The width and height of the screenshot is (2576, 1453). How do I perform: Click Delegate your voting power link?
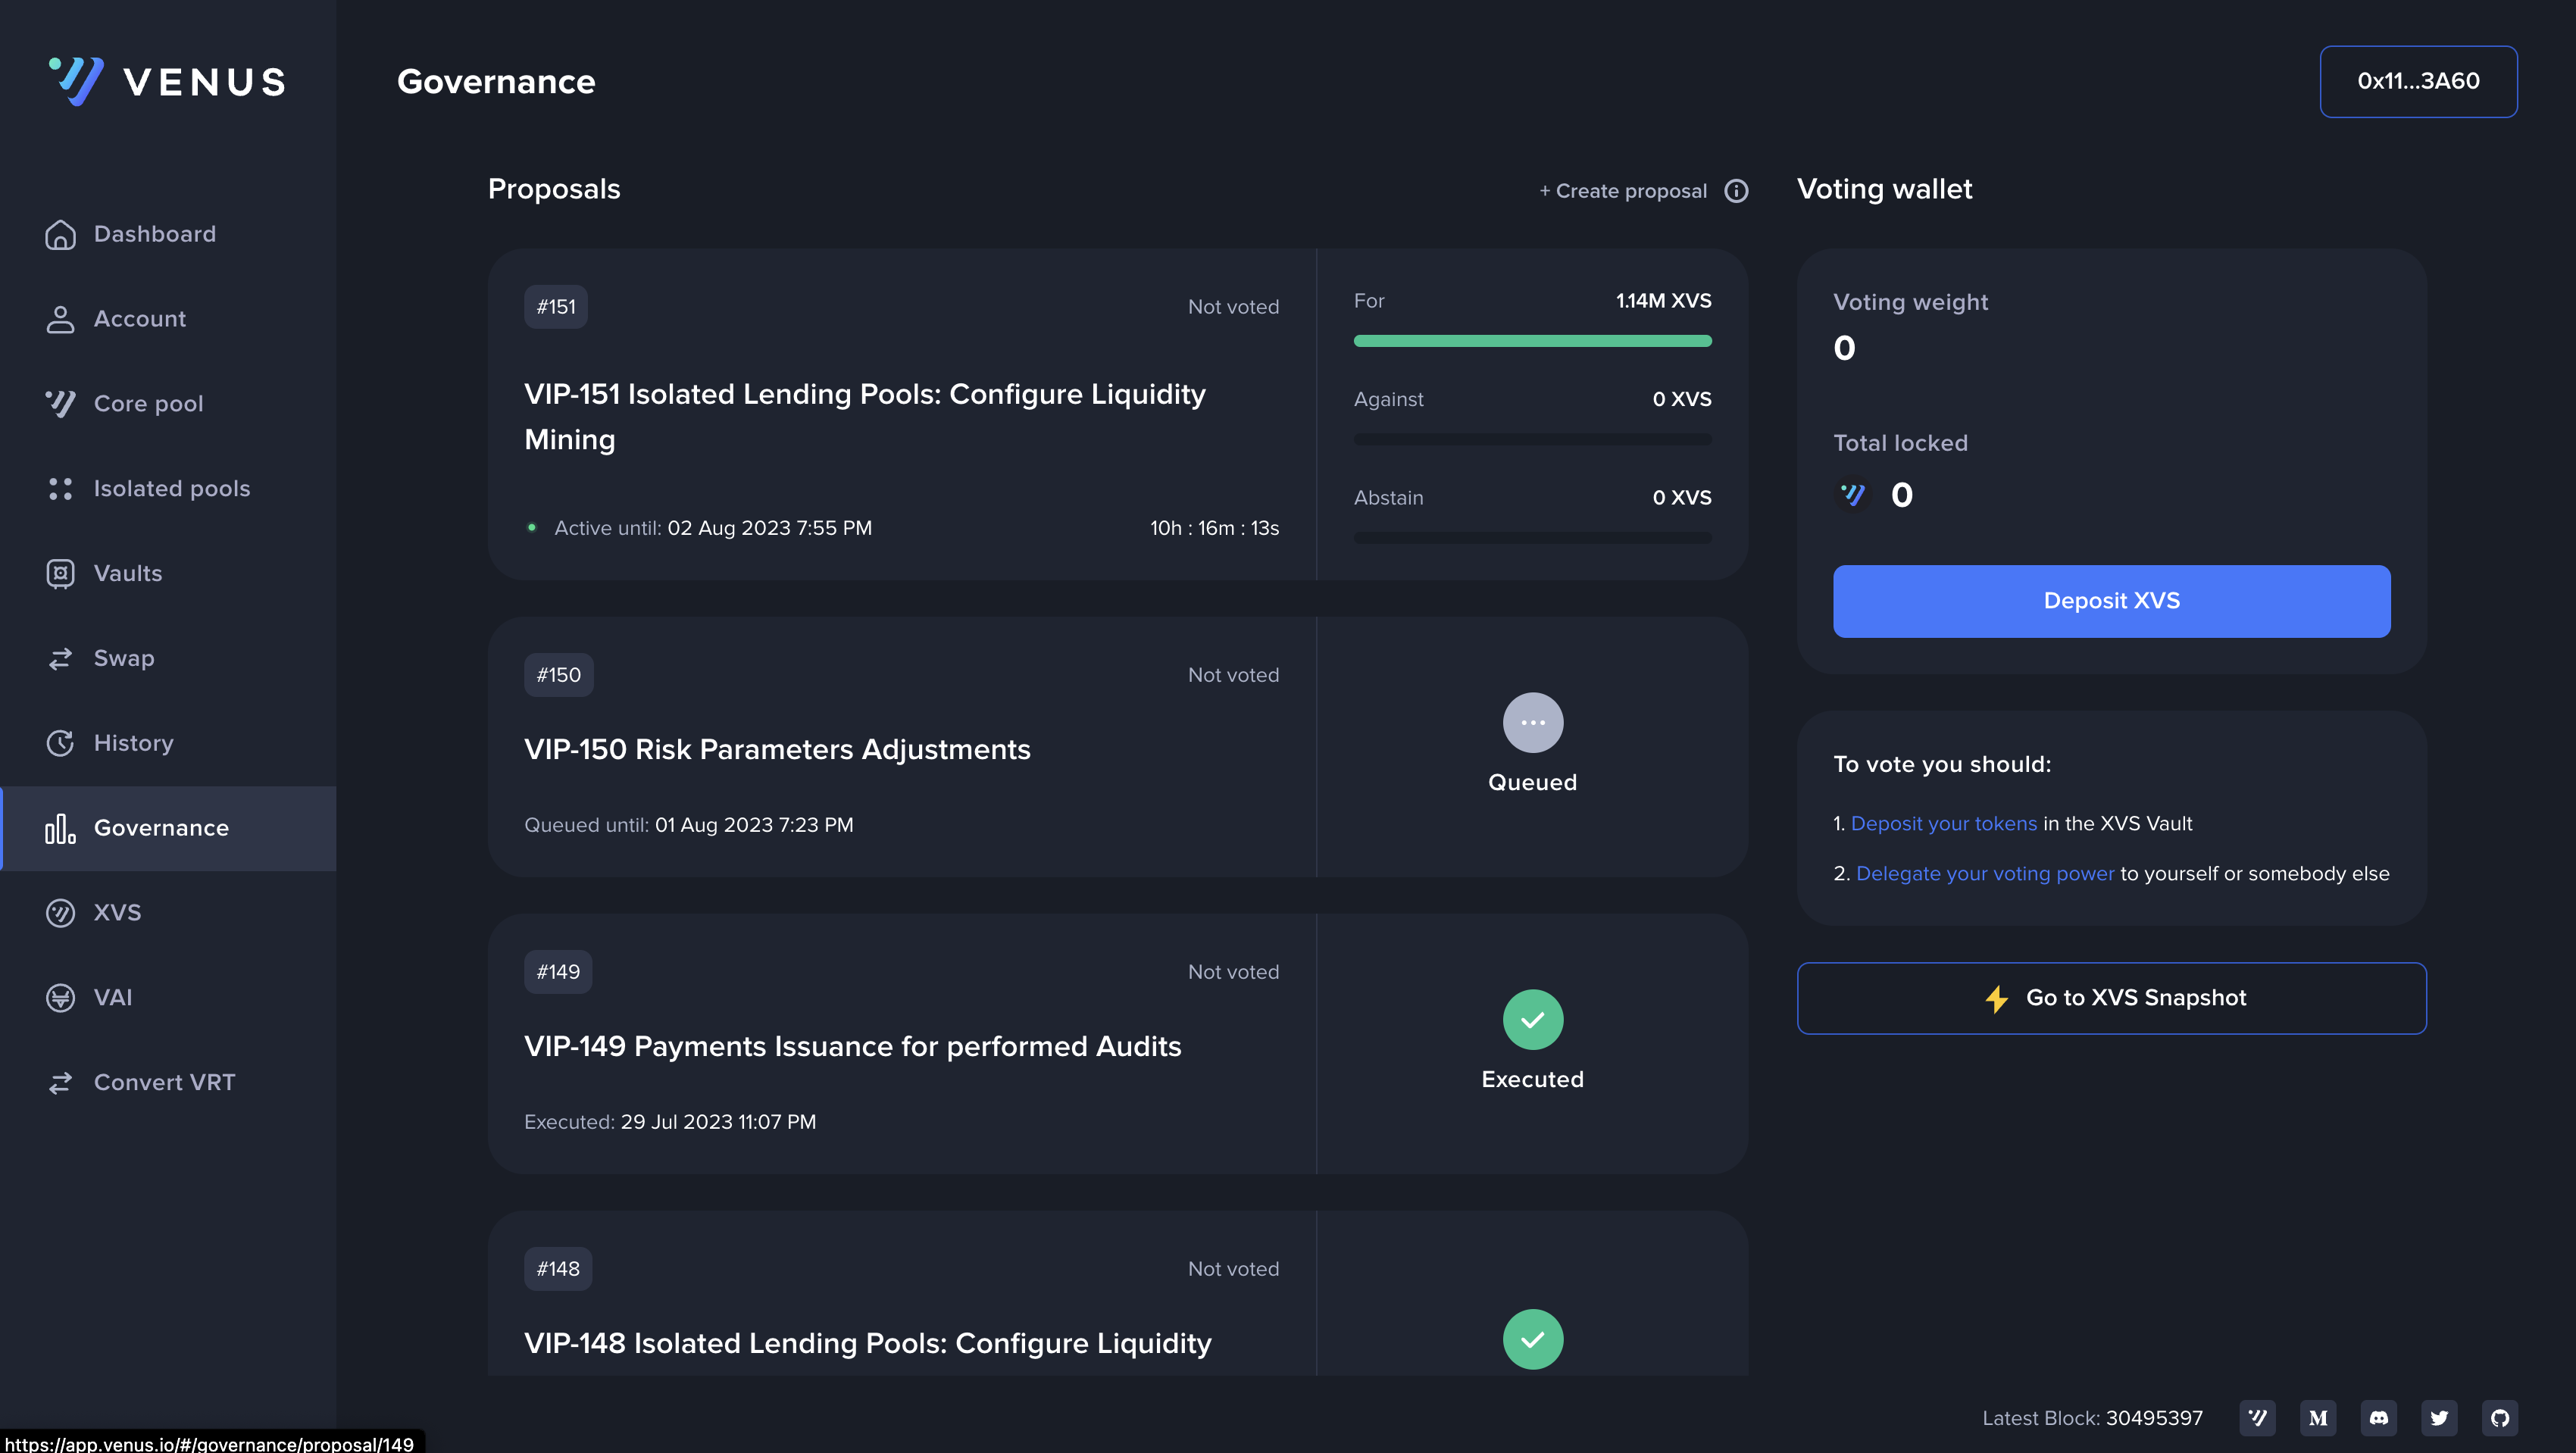coord(1984,873)
